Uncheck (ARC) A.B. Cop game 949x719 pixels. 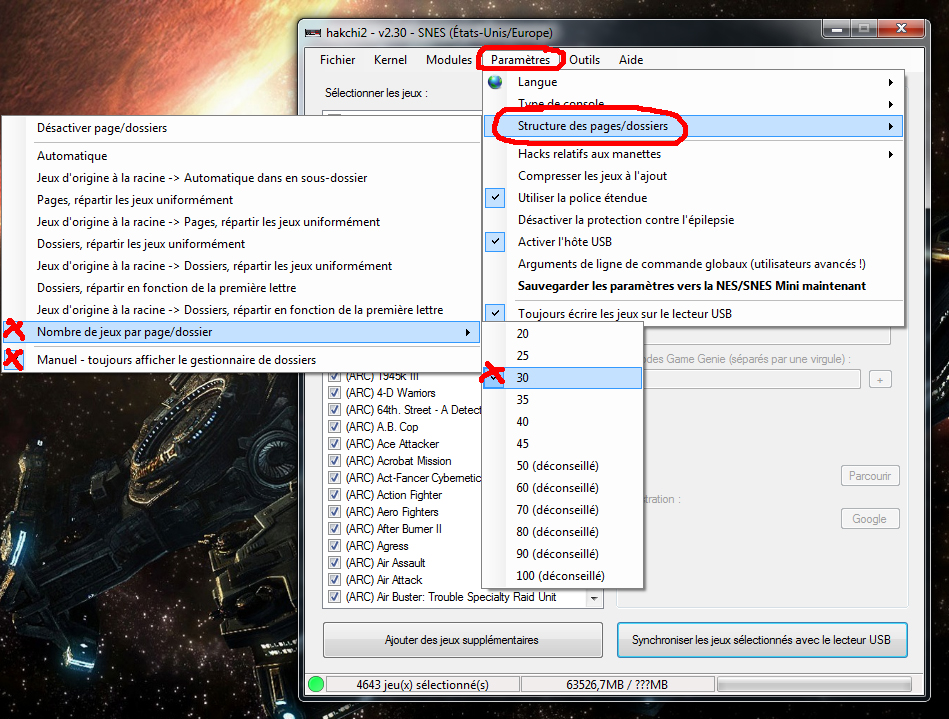[334, 427]
